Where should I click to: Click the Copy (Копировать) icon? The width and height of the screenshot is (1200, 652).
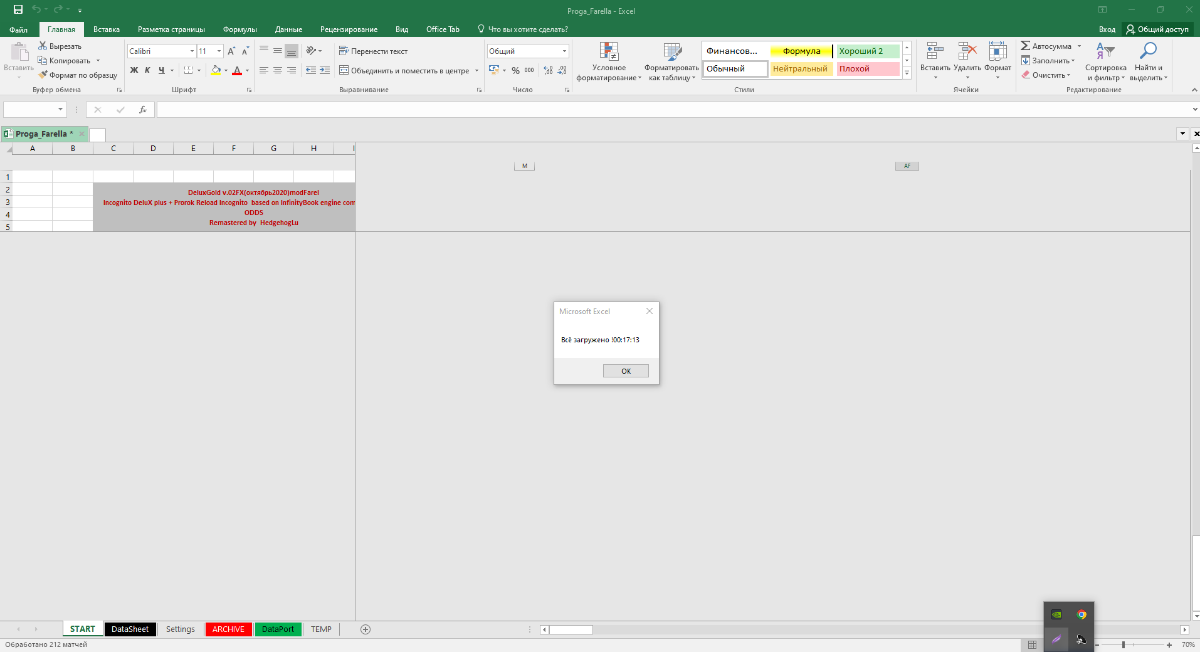click(x=42, y=60)
